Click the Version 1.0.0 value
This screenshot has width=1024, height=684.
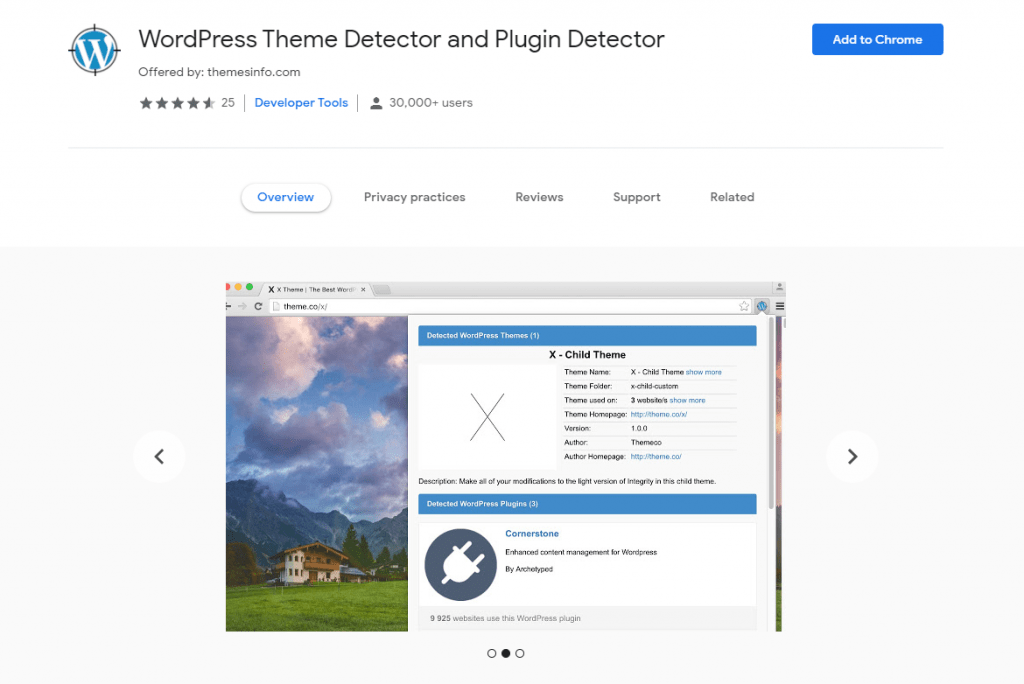[639, 429]
